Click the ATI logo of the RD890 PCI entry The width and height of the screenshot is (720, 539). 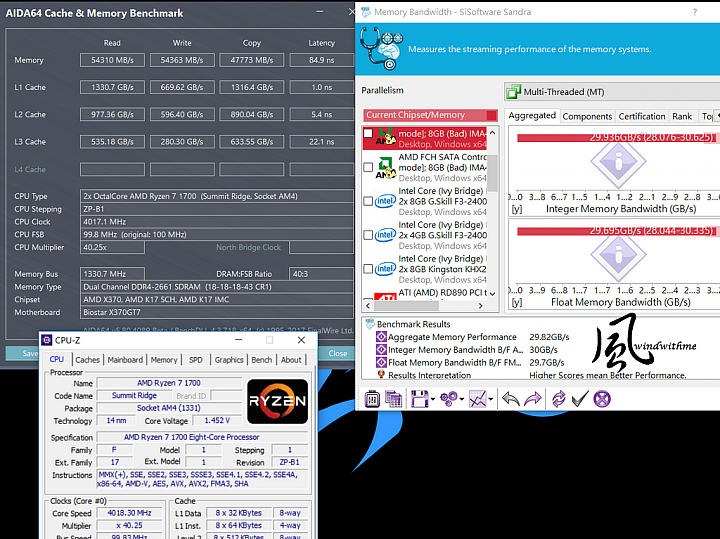385,296
